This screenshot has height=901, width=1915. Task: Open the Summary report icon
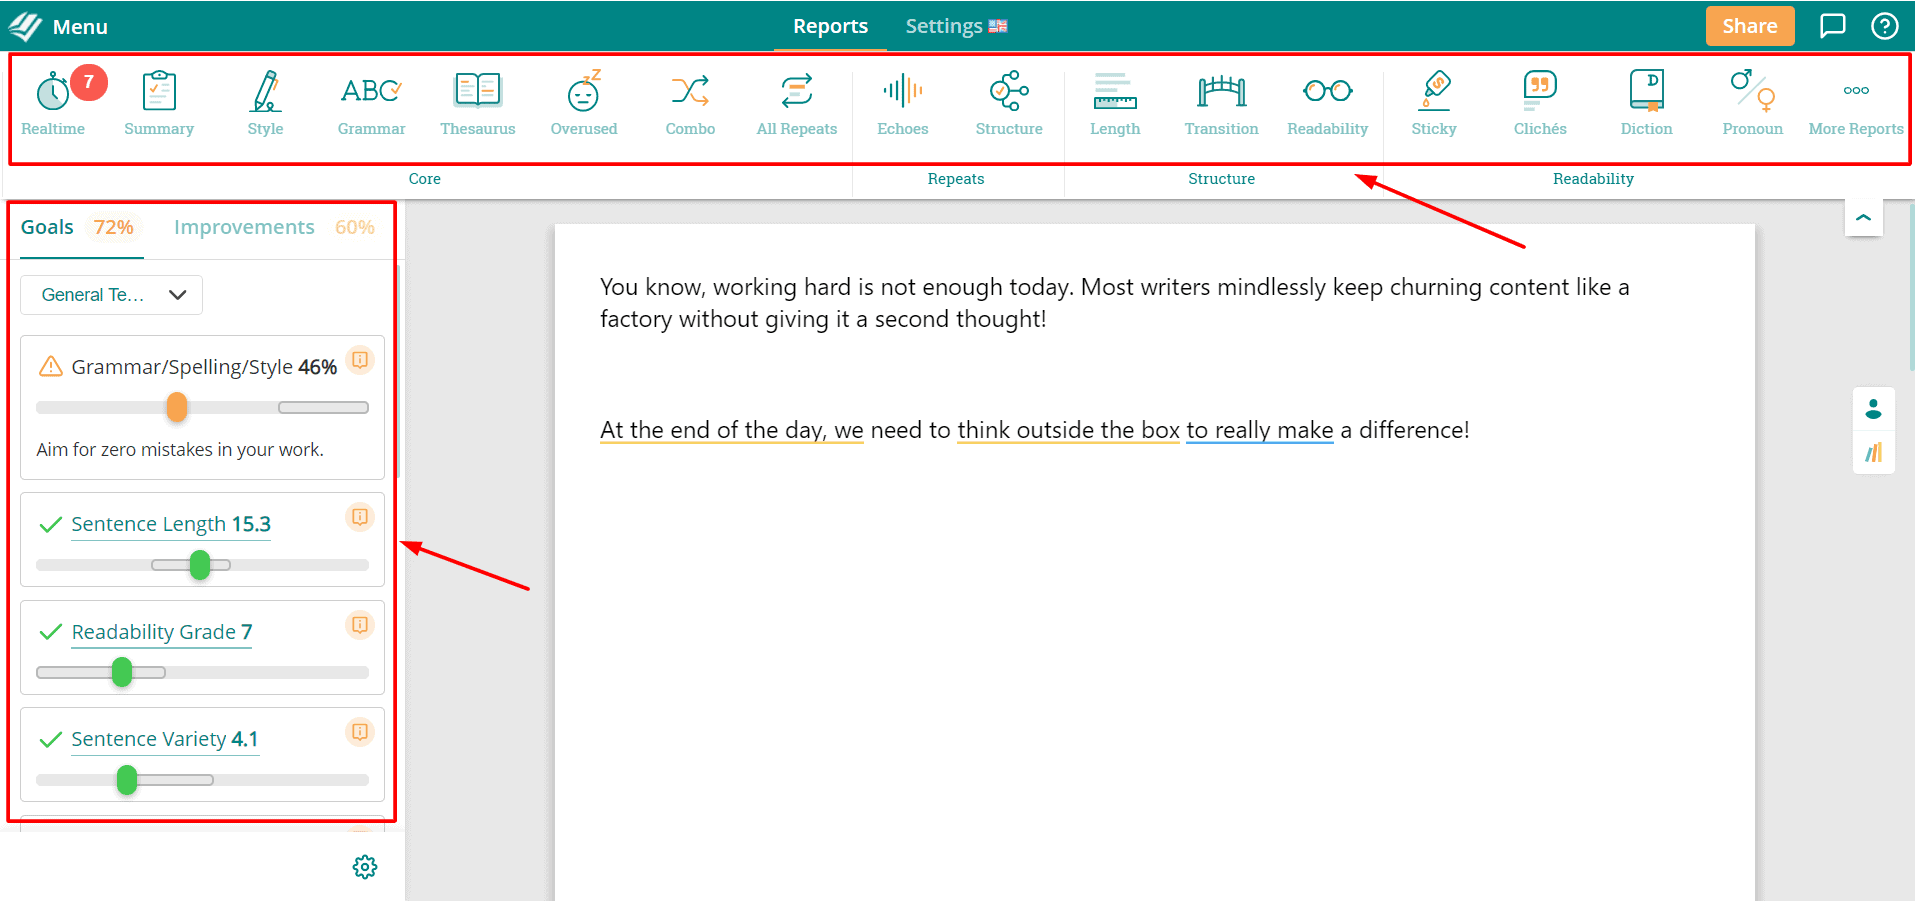tap(159, 103)
